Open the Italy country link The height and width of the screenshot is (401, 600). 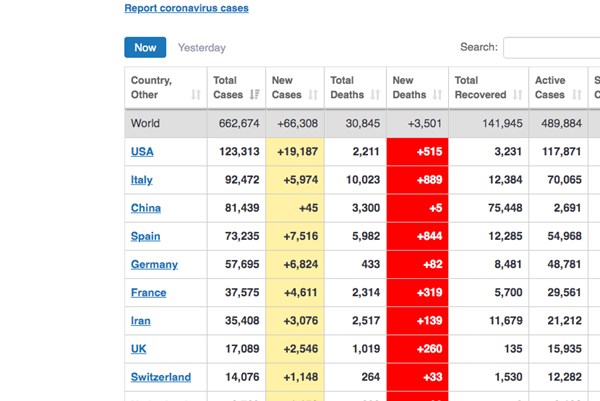click(x=142, y=180)
